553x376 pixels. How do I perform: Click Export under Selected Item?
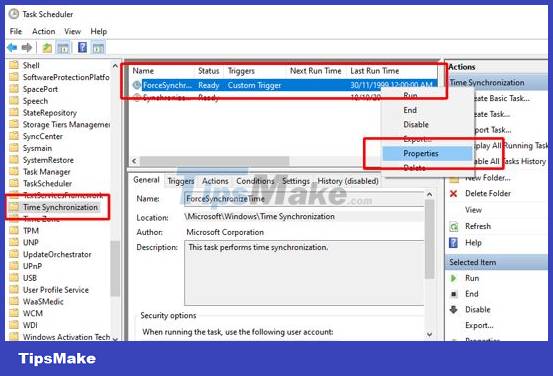pyautogui.click(x=479, y=325)
